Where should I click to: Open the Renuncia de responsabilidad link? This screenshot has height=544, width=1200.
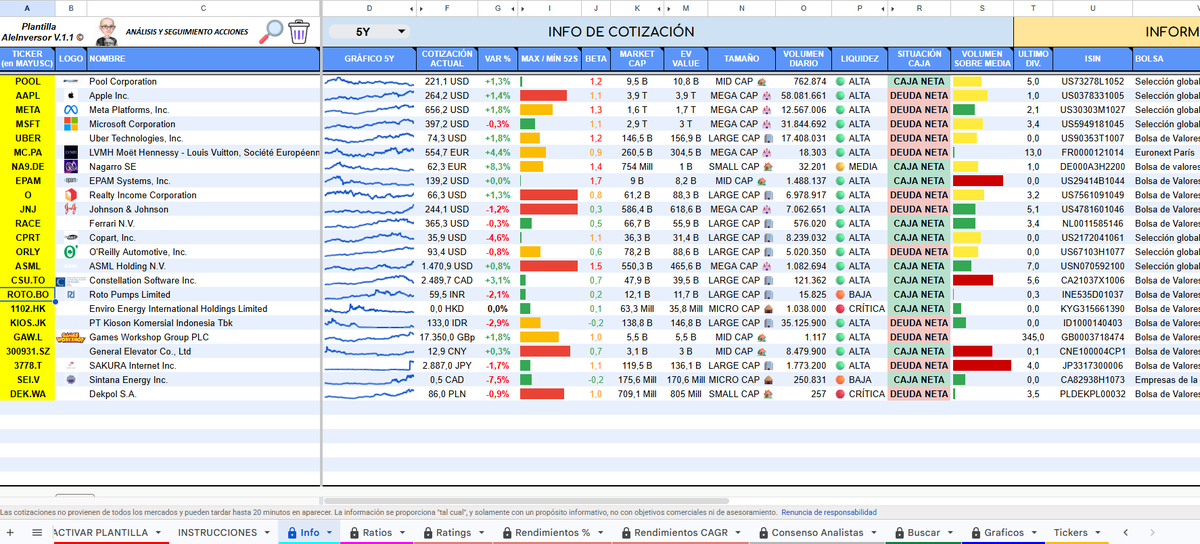click(x=829, y=512)
